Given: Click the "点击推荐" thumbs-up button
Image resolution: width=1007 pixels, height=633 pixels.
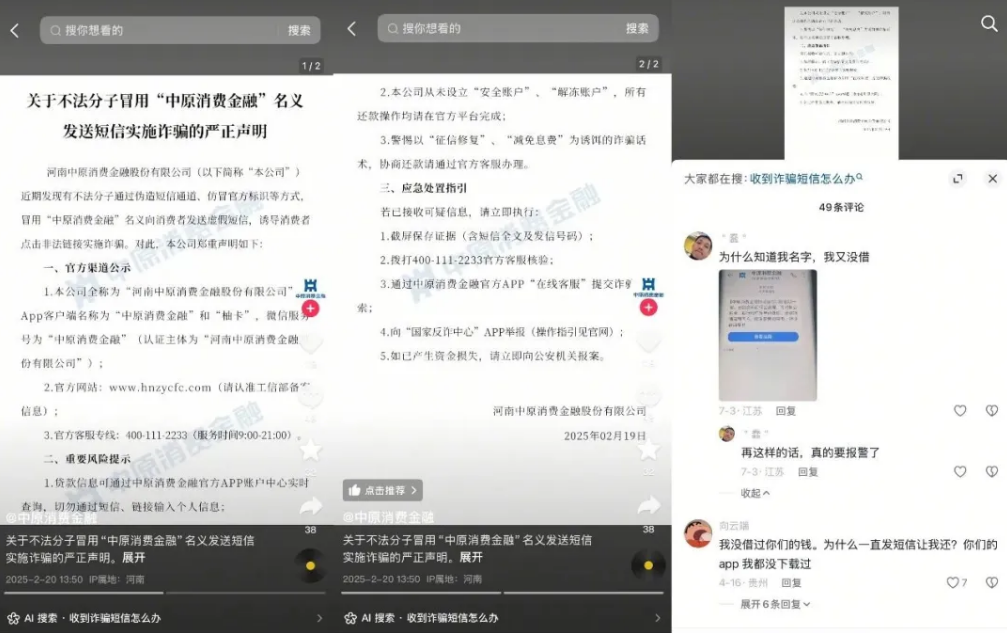Looking at the screenshot, I should coord(383,490).
